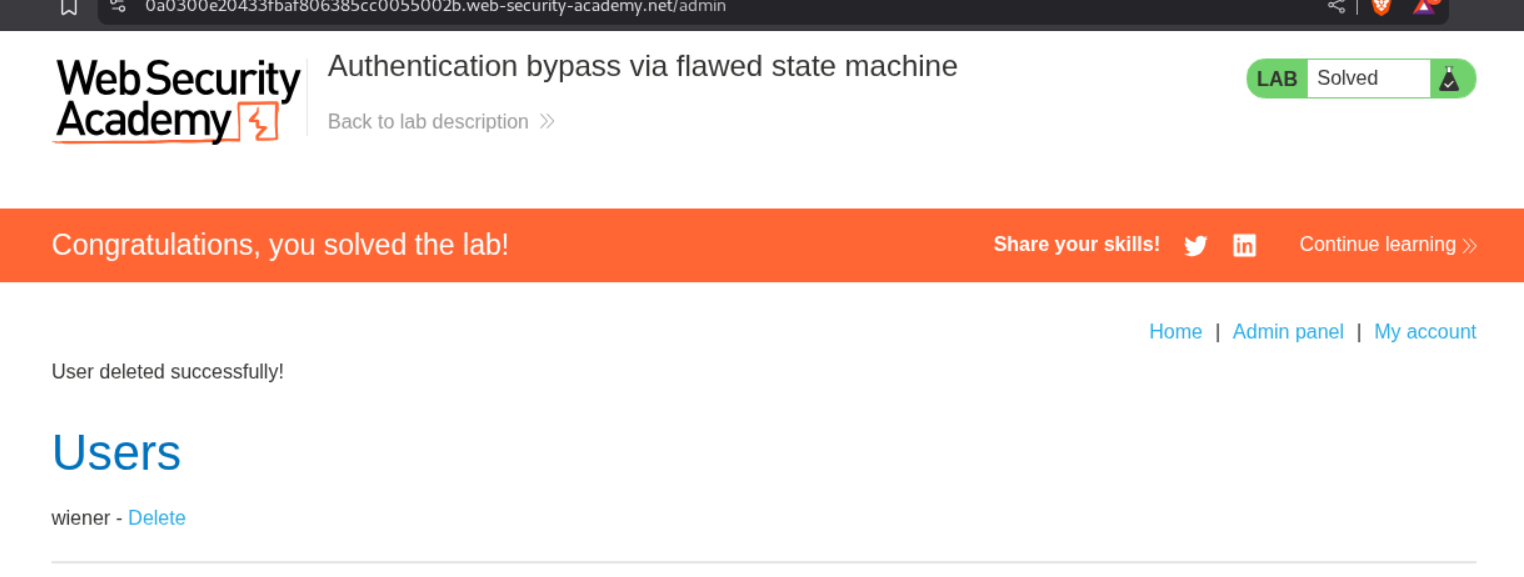The height and width of the screenshot is (577, 1524).
Task: Click the share icon in address bar
Action: tap(1336, 6)
